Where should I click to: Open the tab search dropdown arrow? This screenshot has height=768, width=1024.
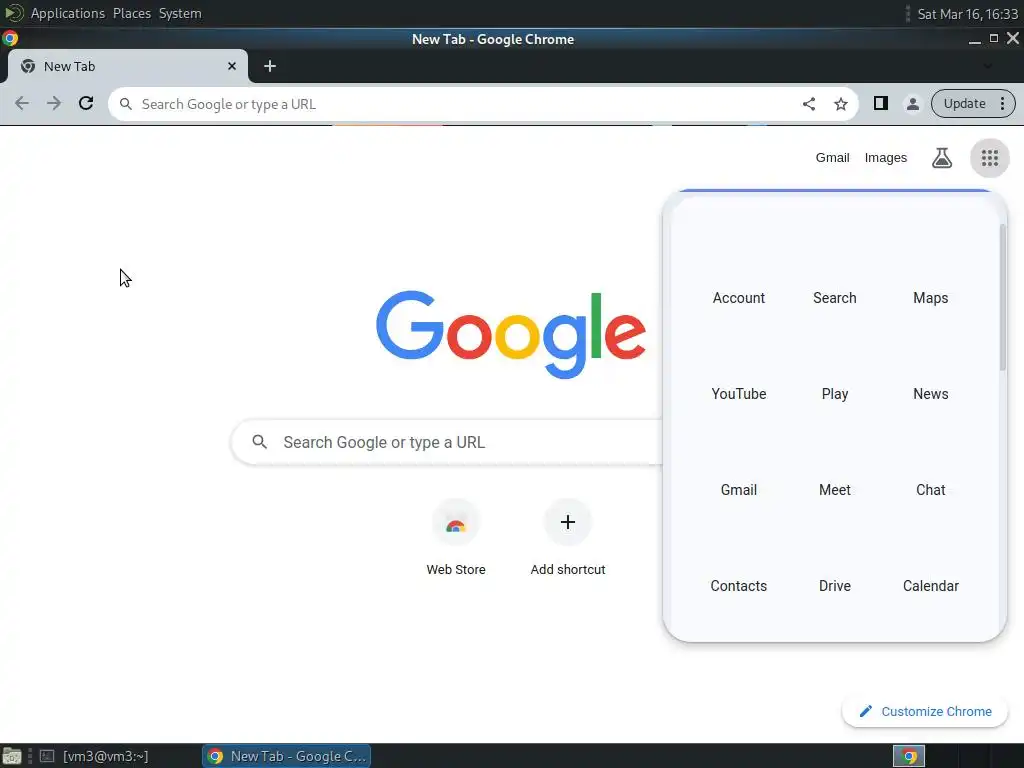tap(987, 66)
